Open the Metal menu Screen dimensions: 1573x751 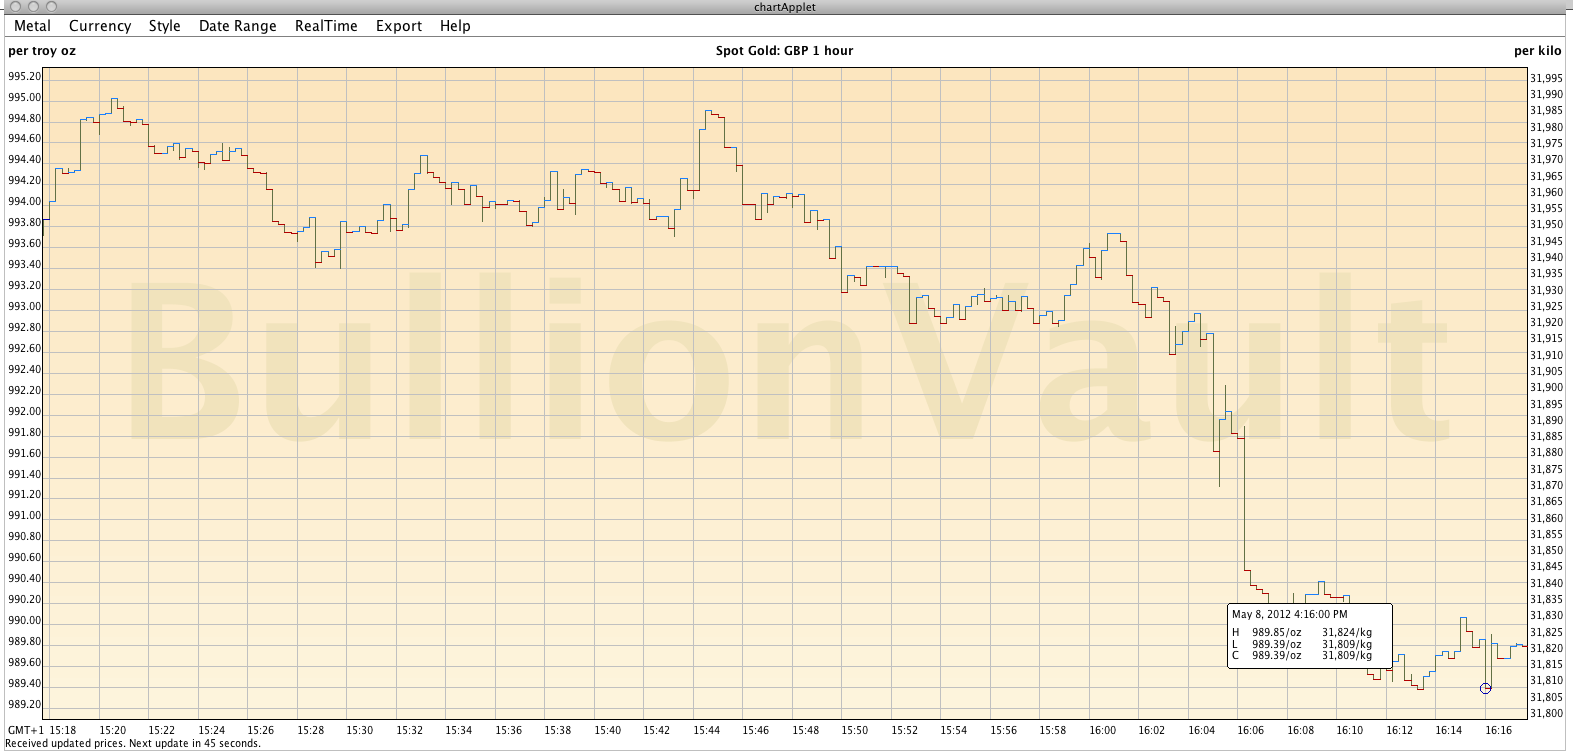pyautogui.click(x=32, y=26)
